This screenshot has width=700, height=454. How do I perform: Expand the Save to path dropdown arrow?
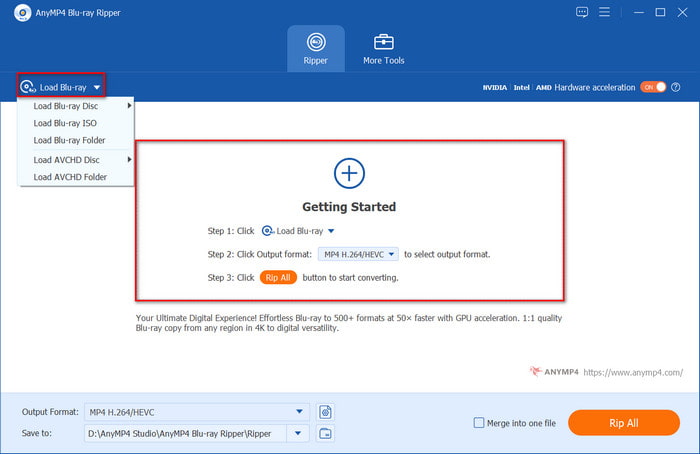[x=298, y=433]
